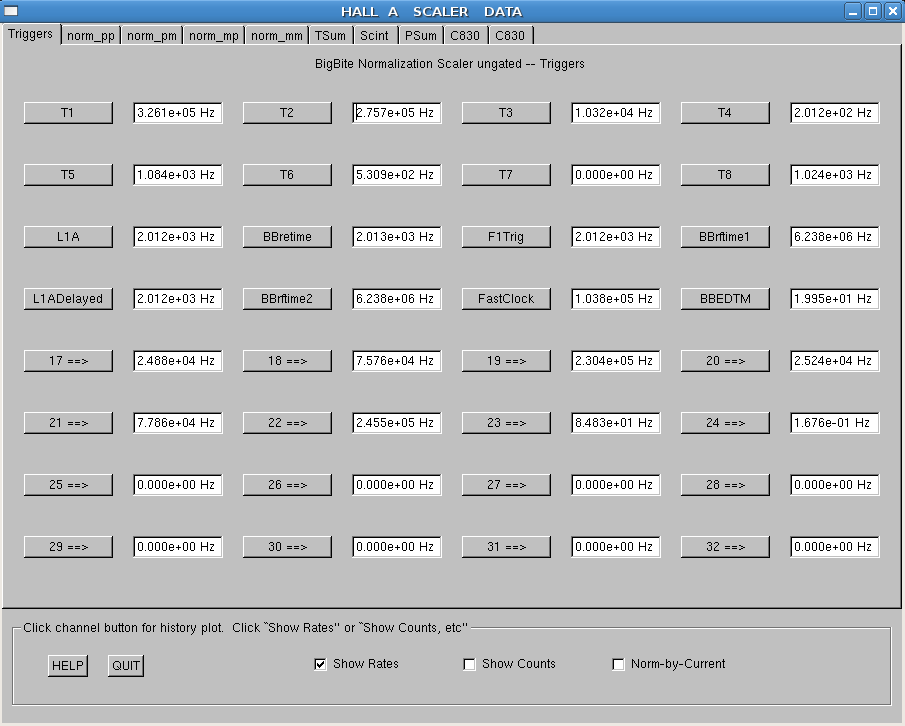Click the T8 channel button
Screen dimensions: 905x726
point(725,175)
